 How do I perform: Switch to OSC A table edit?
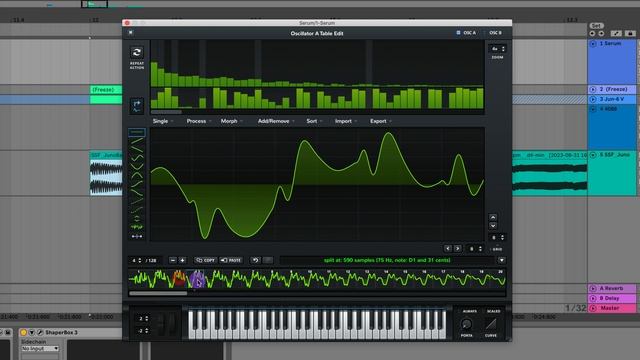(466, 33)
